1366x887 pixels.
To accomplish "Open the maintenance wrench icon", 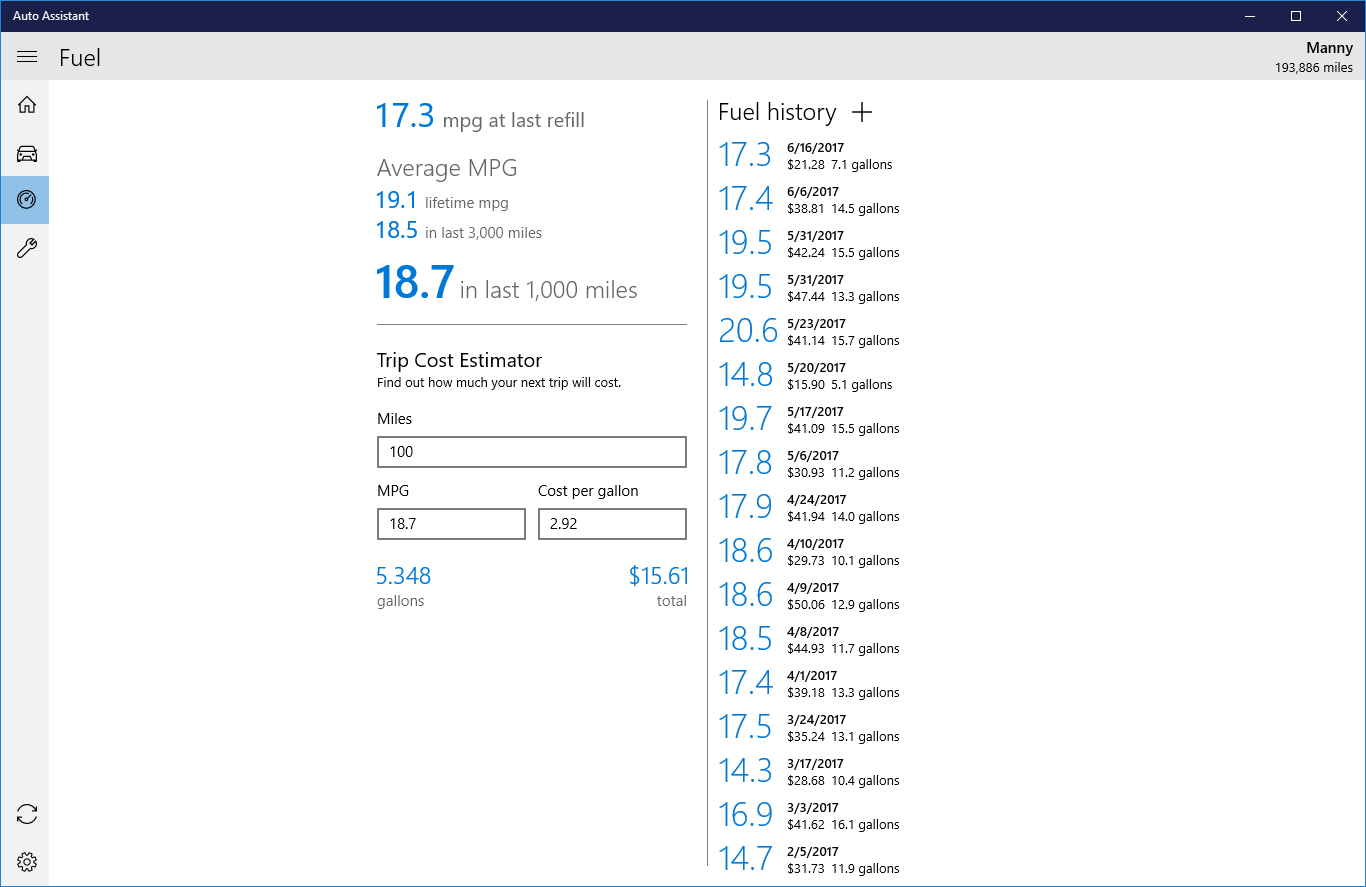I will (27, 248).
